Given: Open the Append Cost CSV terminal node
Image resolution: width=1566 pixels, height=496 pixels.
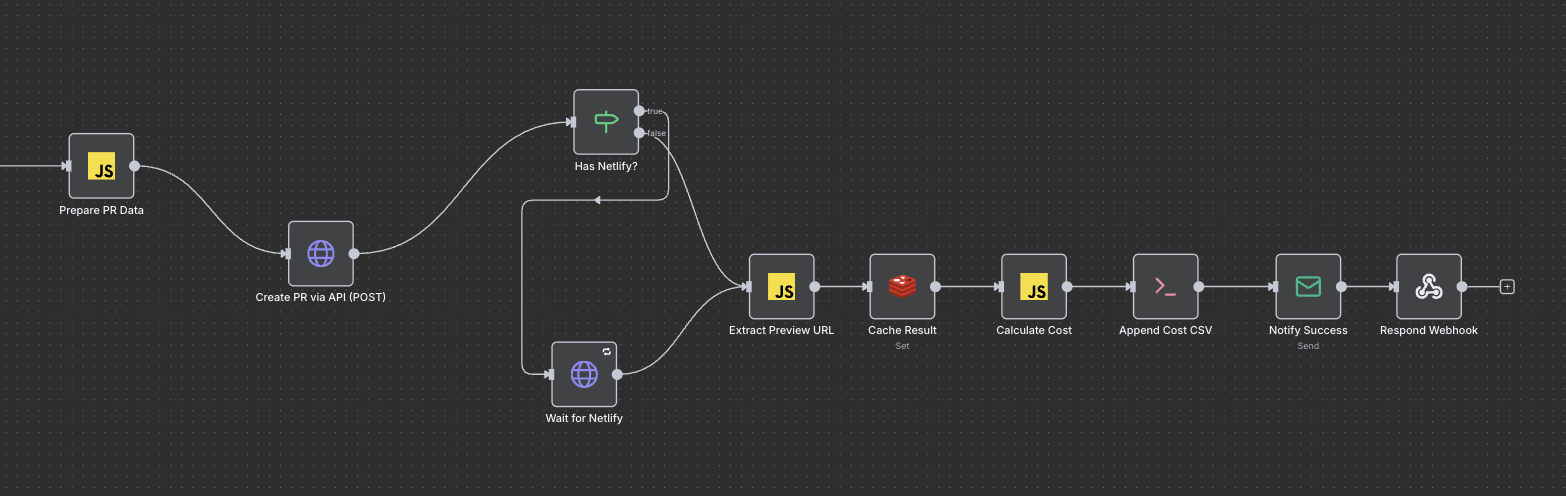Looking at the screenshot, I should 1165,286.
